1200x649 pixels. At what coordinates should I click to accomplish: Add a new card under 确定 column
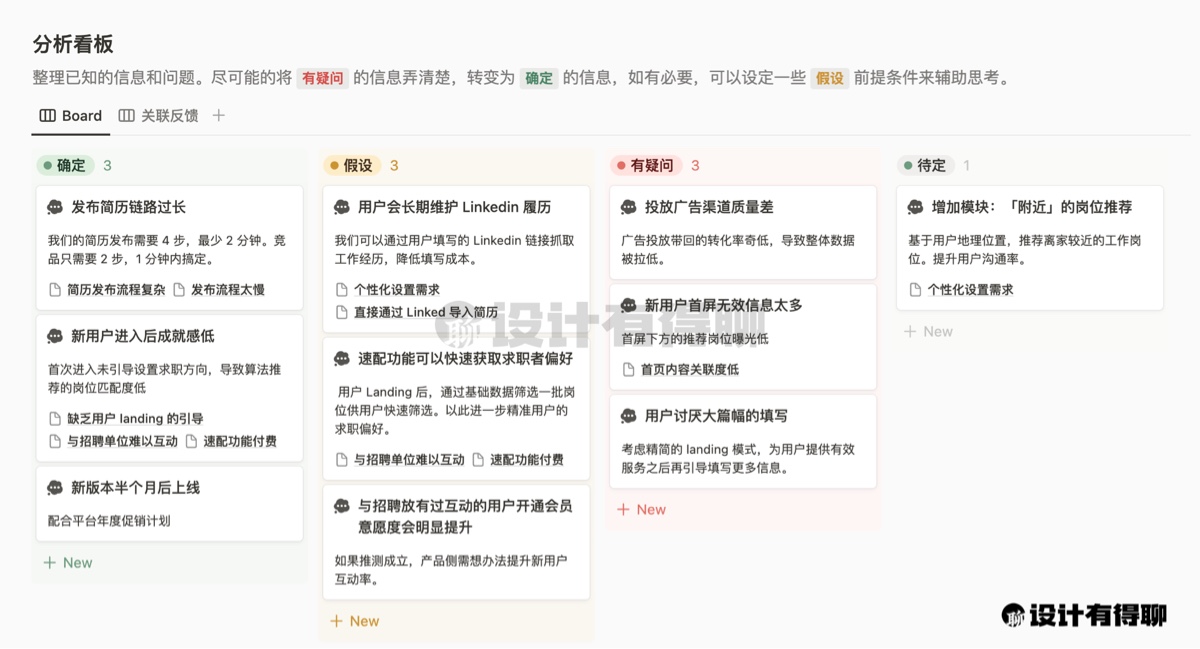(68, 563)
